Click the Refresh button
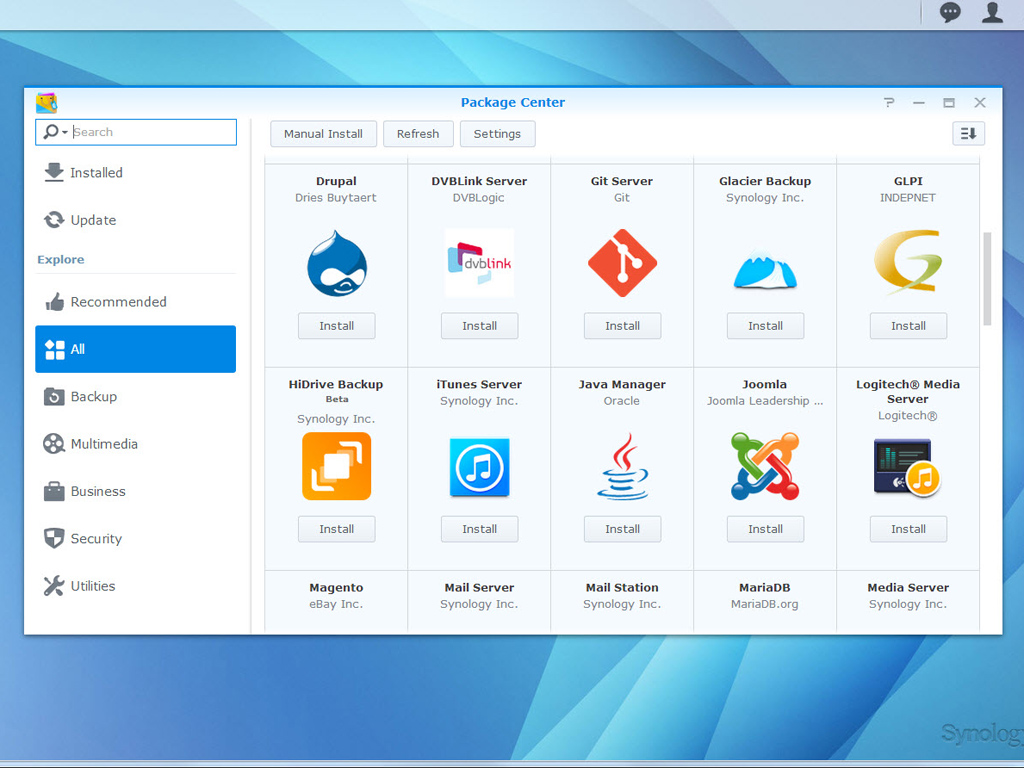Screen dimensions: 1024x768 [x=418, y=134]
